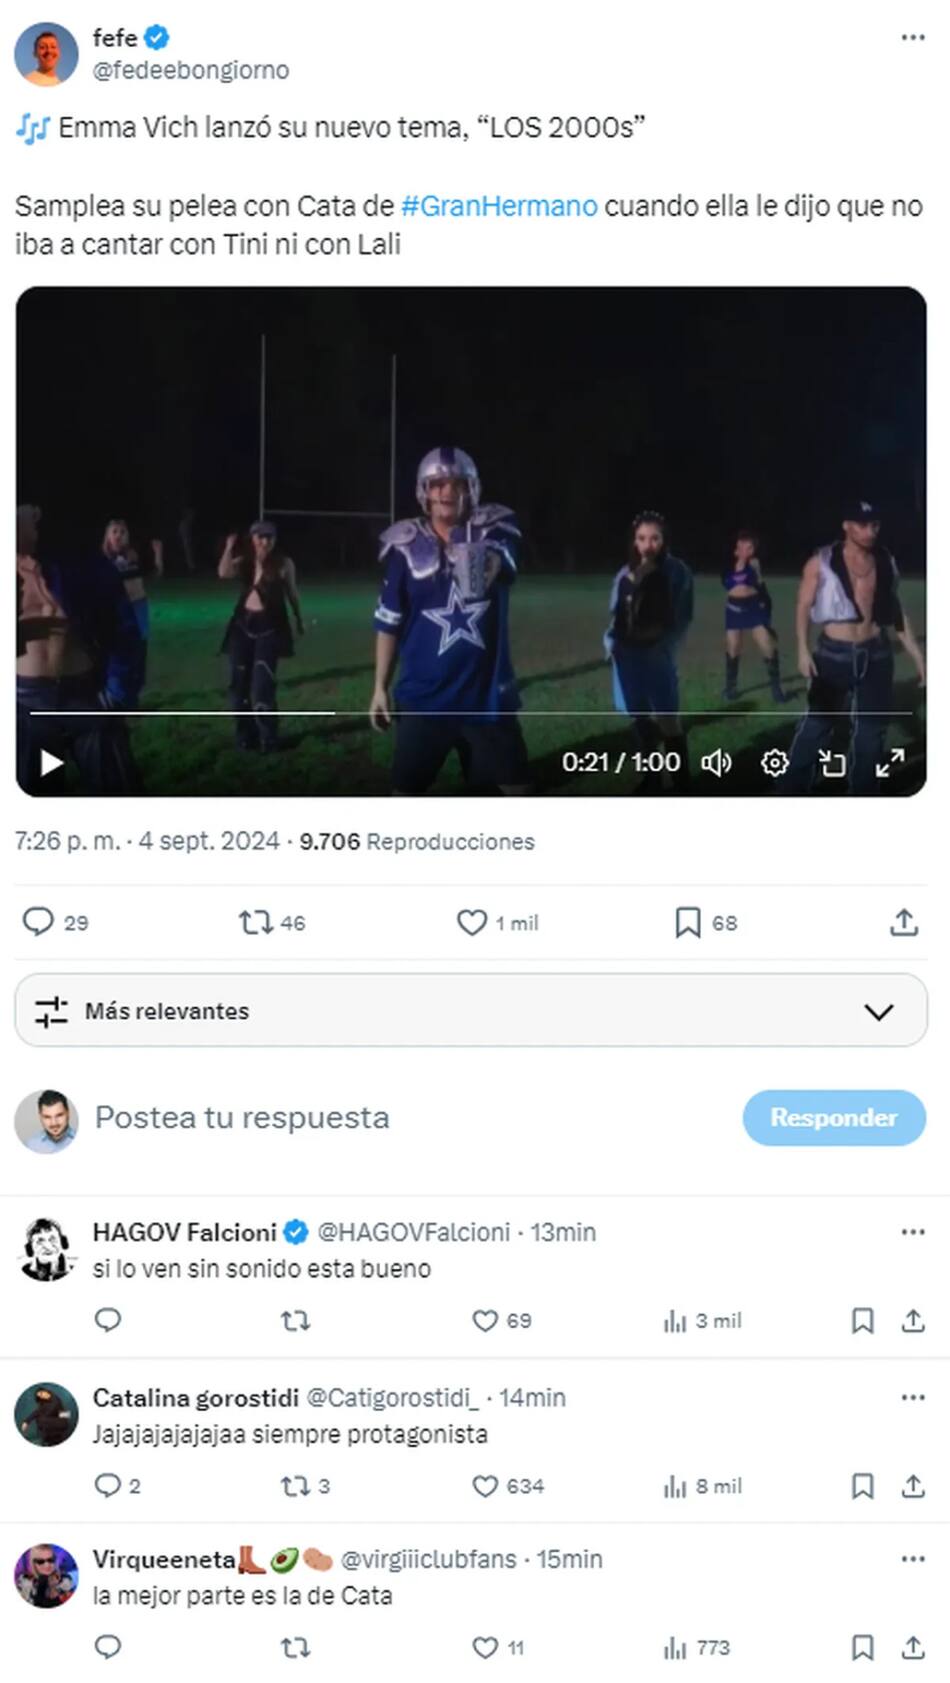Image resolution: width=950 pixels, height=1683 pixels.
Task: View analytics on HAGOV Falcioni reply
Action: coord(676,1321)
